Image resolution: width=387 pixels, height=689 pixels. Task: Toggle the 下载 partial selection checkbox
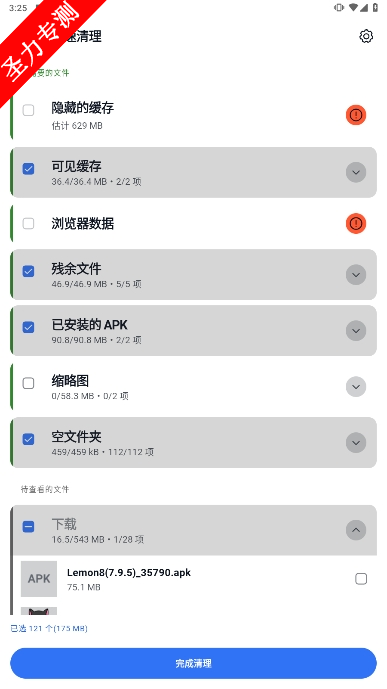[29, 526]
